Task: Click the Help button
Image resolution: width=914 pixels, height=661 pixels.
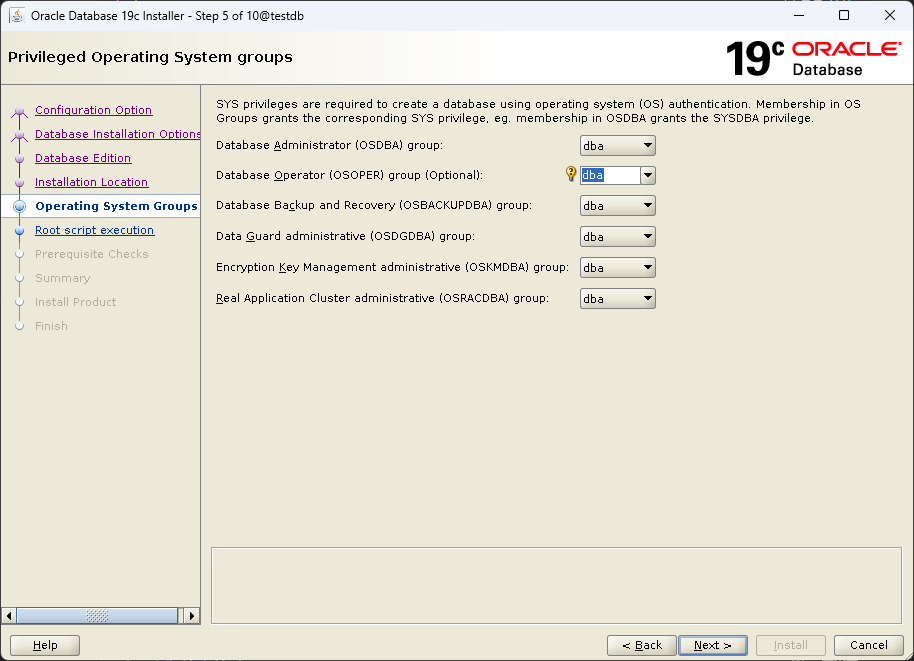Action: point(45,645)
